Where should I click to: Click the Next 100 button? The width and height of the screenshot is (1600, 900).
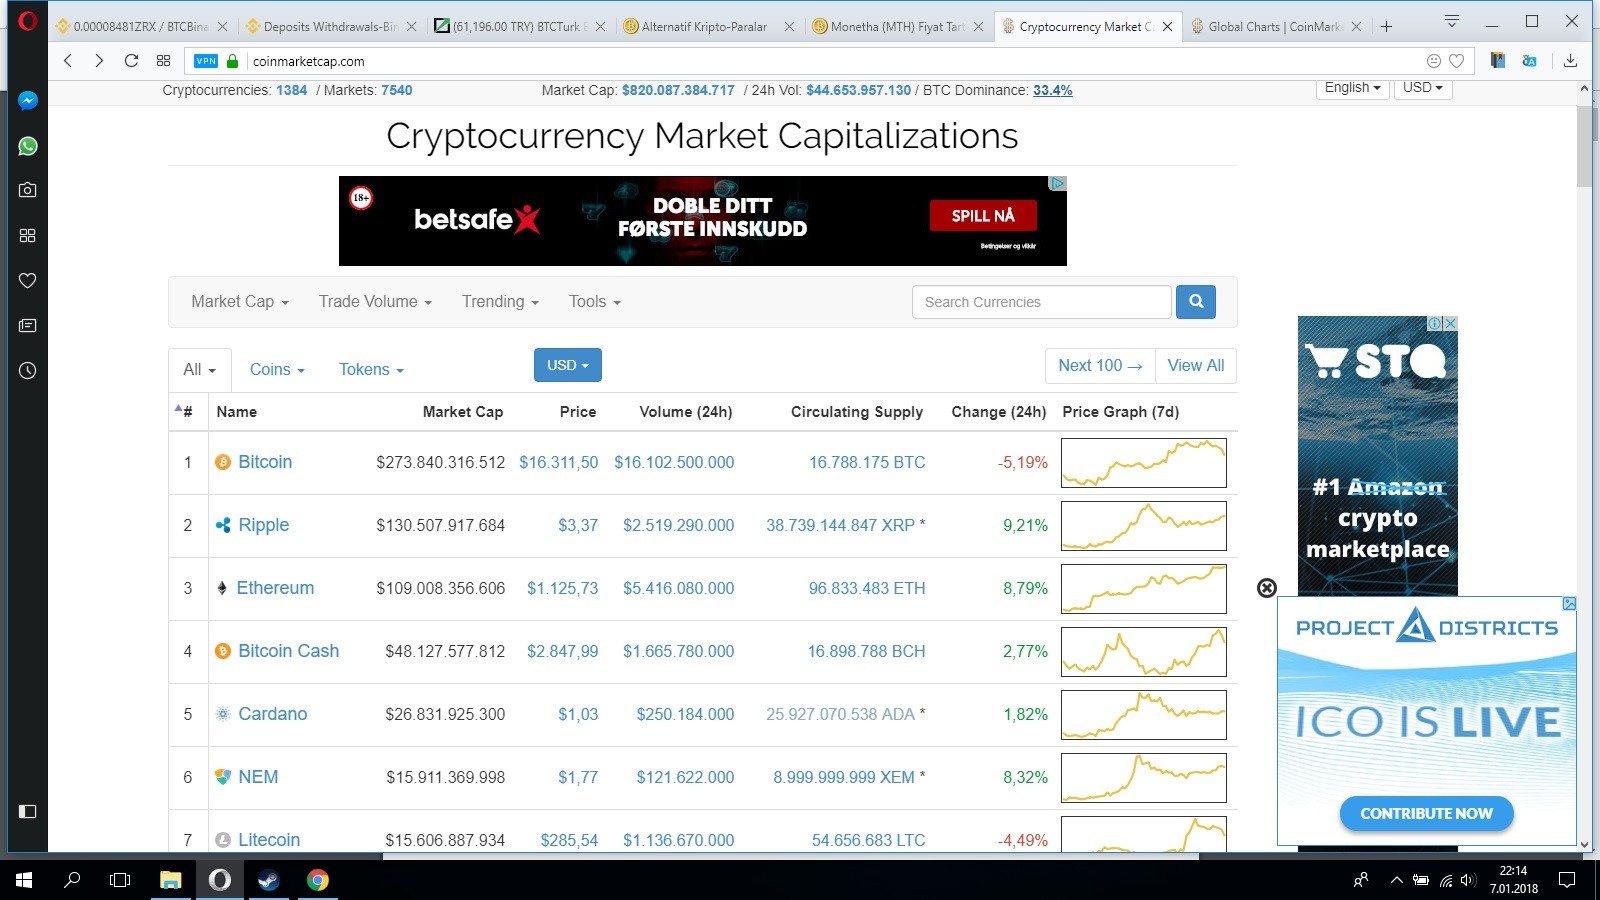[x=1100, y=366]
